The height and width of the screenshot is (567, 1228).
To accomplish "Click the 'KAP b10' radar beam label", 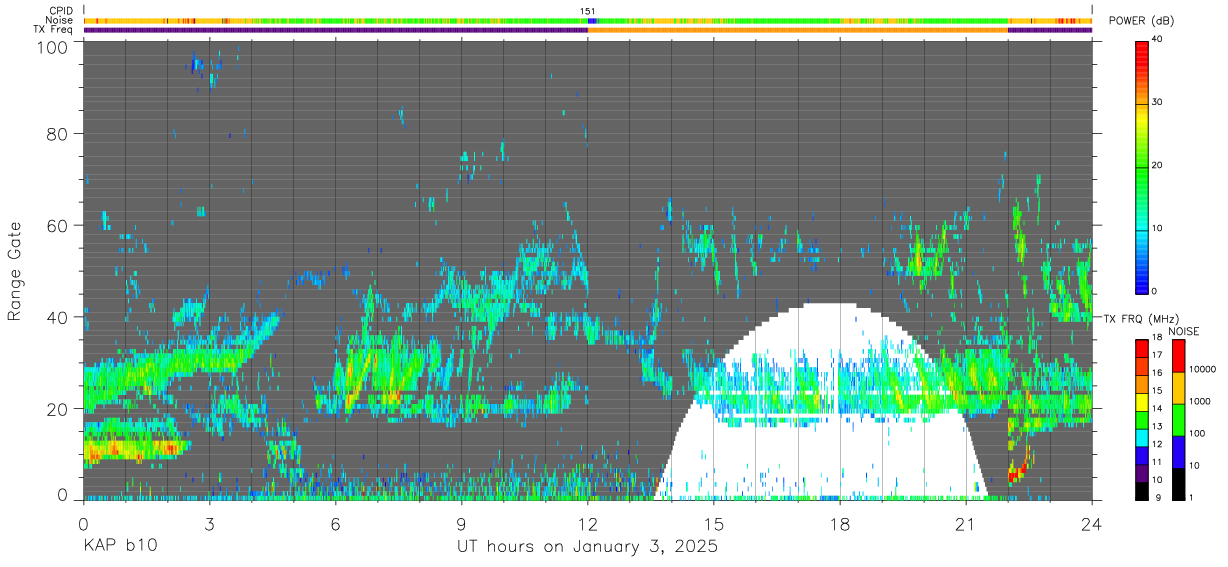I will (119, 547).
